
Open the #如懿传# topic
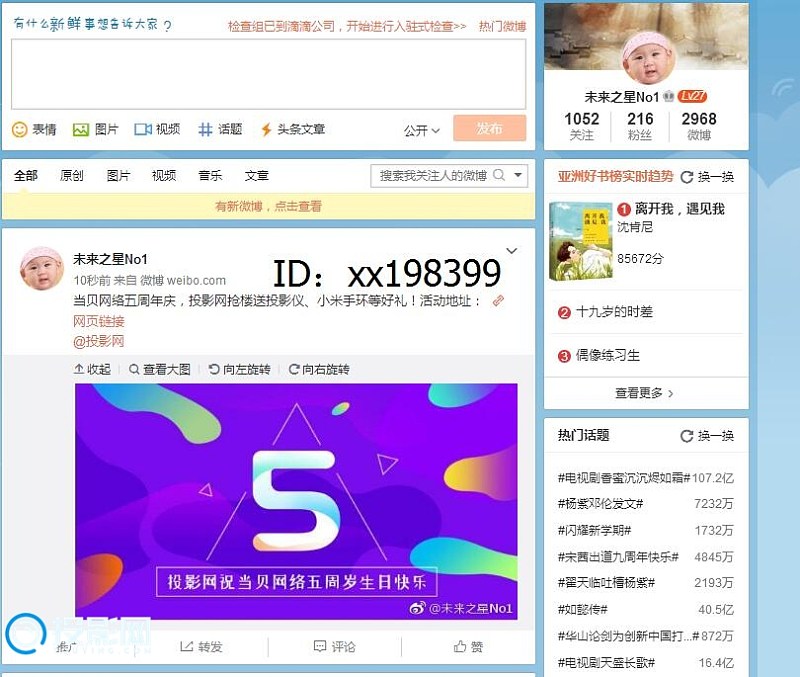click(583, 609)
